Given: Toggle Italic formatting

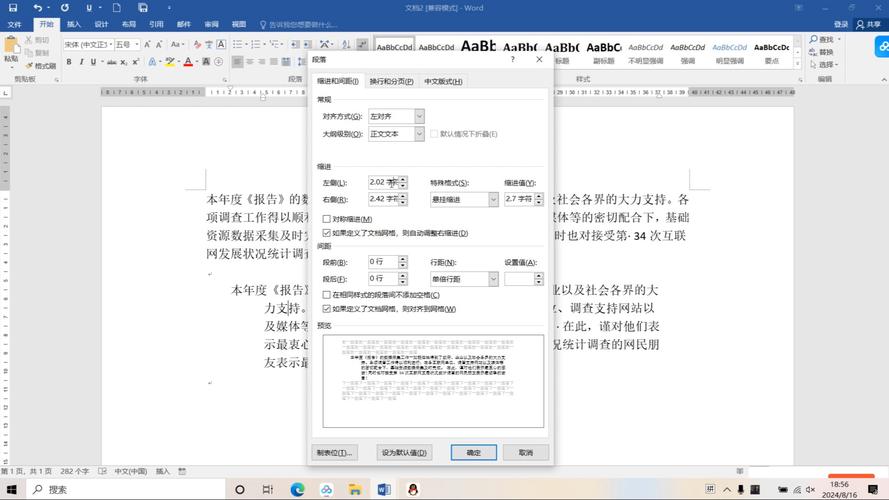Looking at the screenshot, I should click(81, 62).
